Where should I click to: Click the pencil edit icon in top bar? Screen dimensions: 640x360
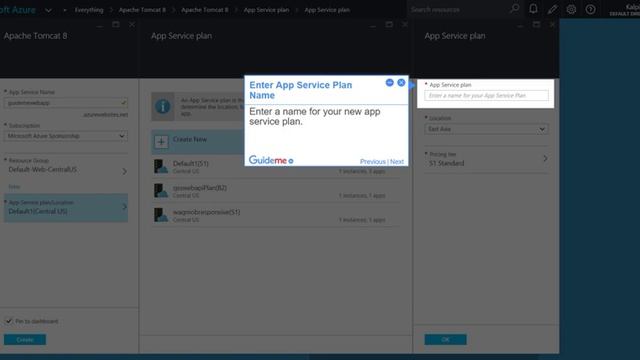[x=552, y=9]
